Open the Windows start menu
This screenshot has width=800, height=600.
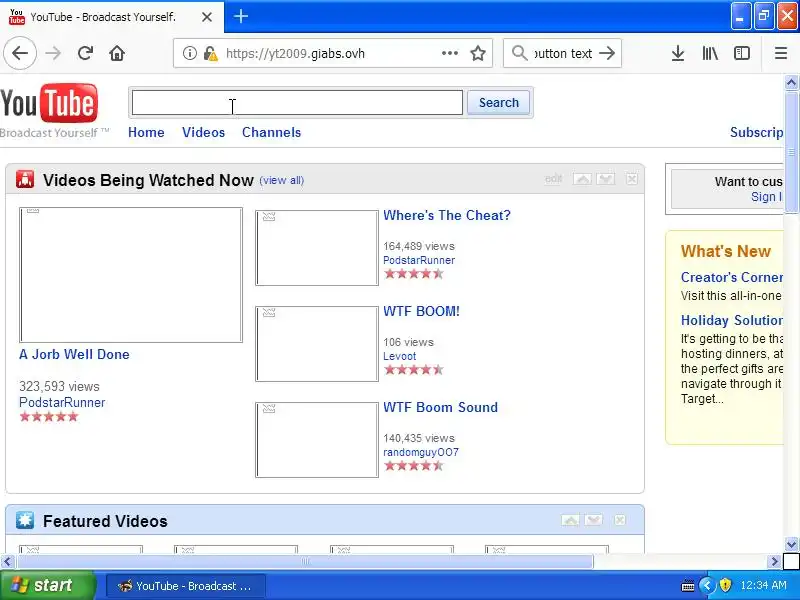pyautogui.click(x=47, y=585)
